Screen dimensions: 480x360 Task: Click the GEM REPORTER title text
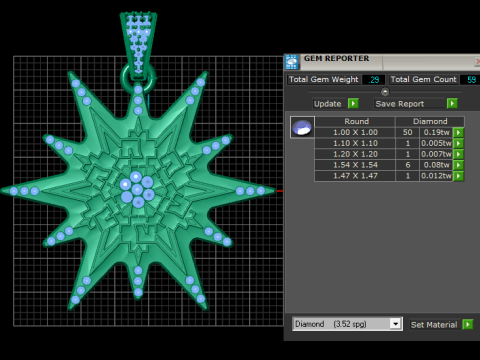click(336, 58)
